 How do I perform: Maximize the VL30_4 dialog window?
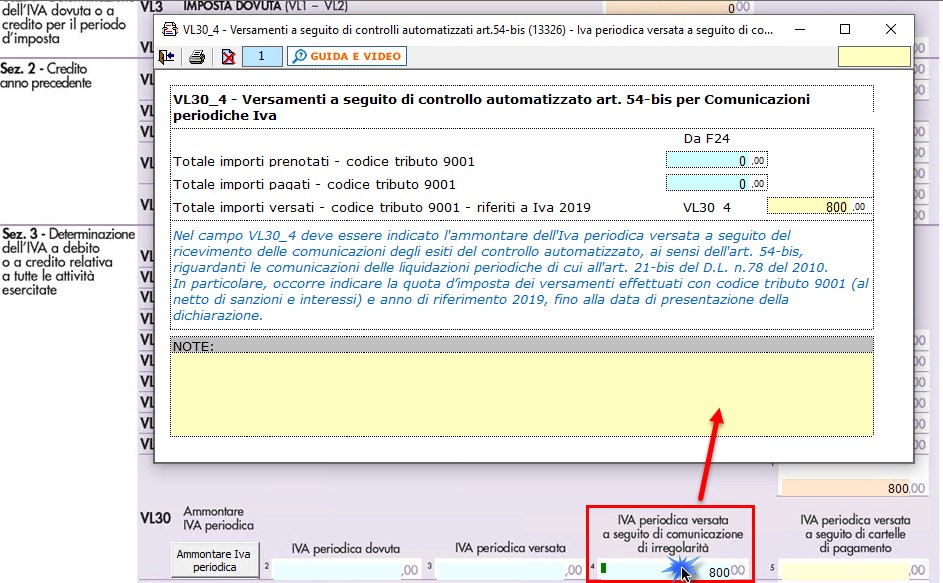[845, 30]
